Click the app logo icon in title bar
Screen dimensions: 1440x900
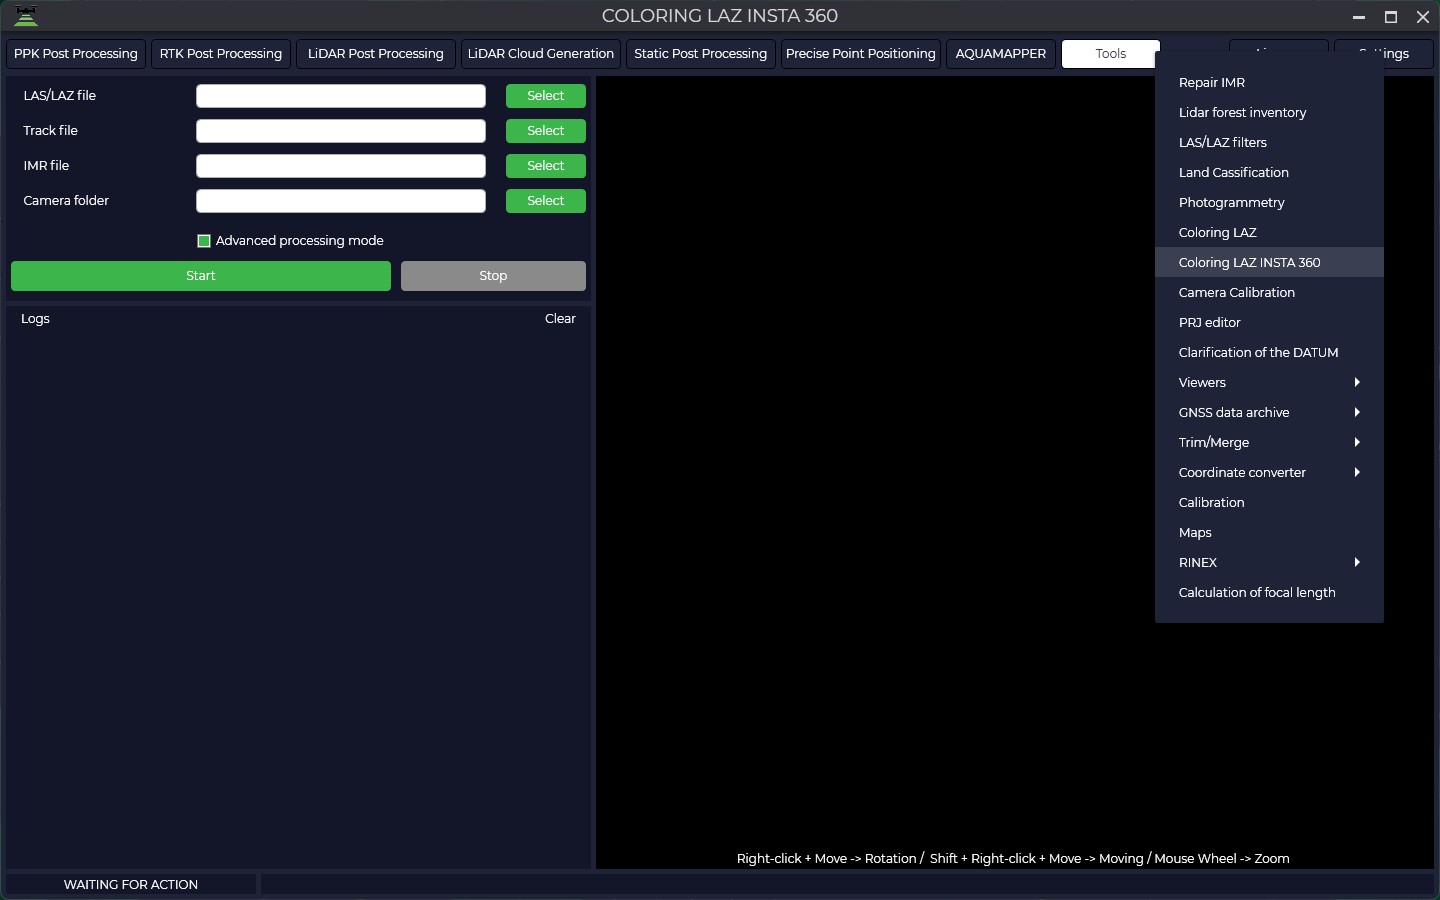pyautogui.click(x=26, y=16)
